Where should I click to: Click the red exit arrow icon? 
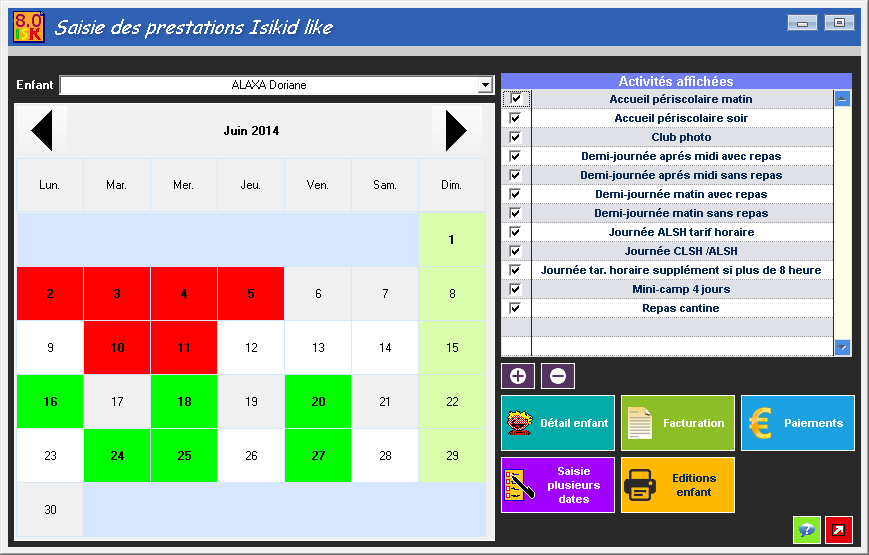(840, 530)
